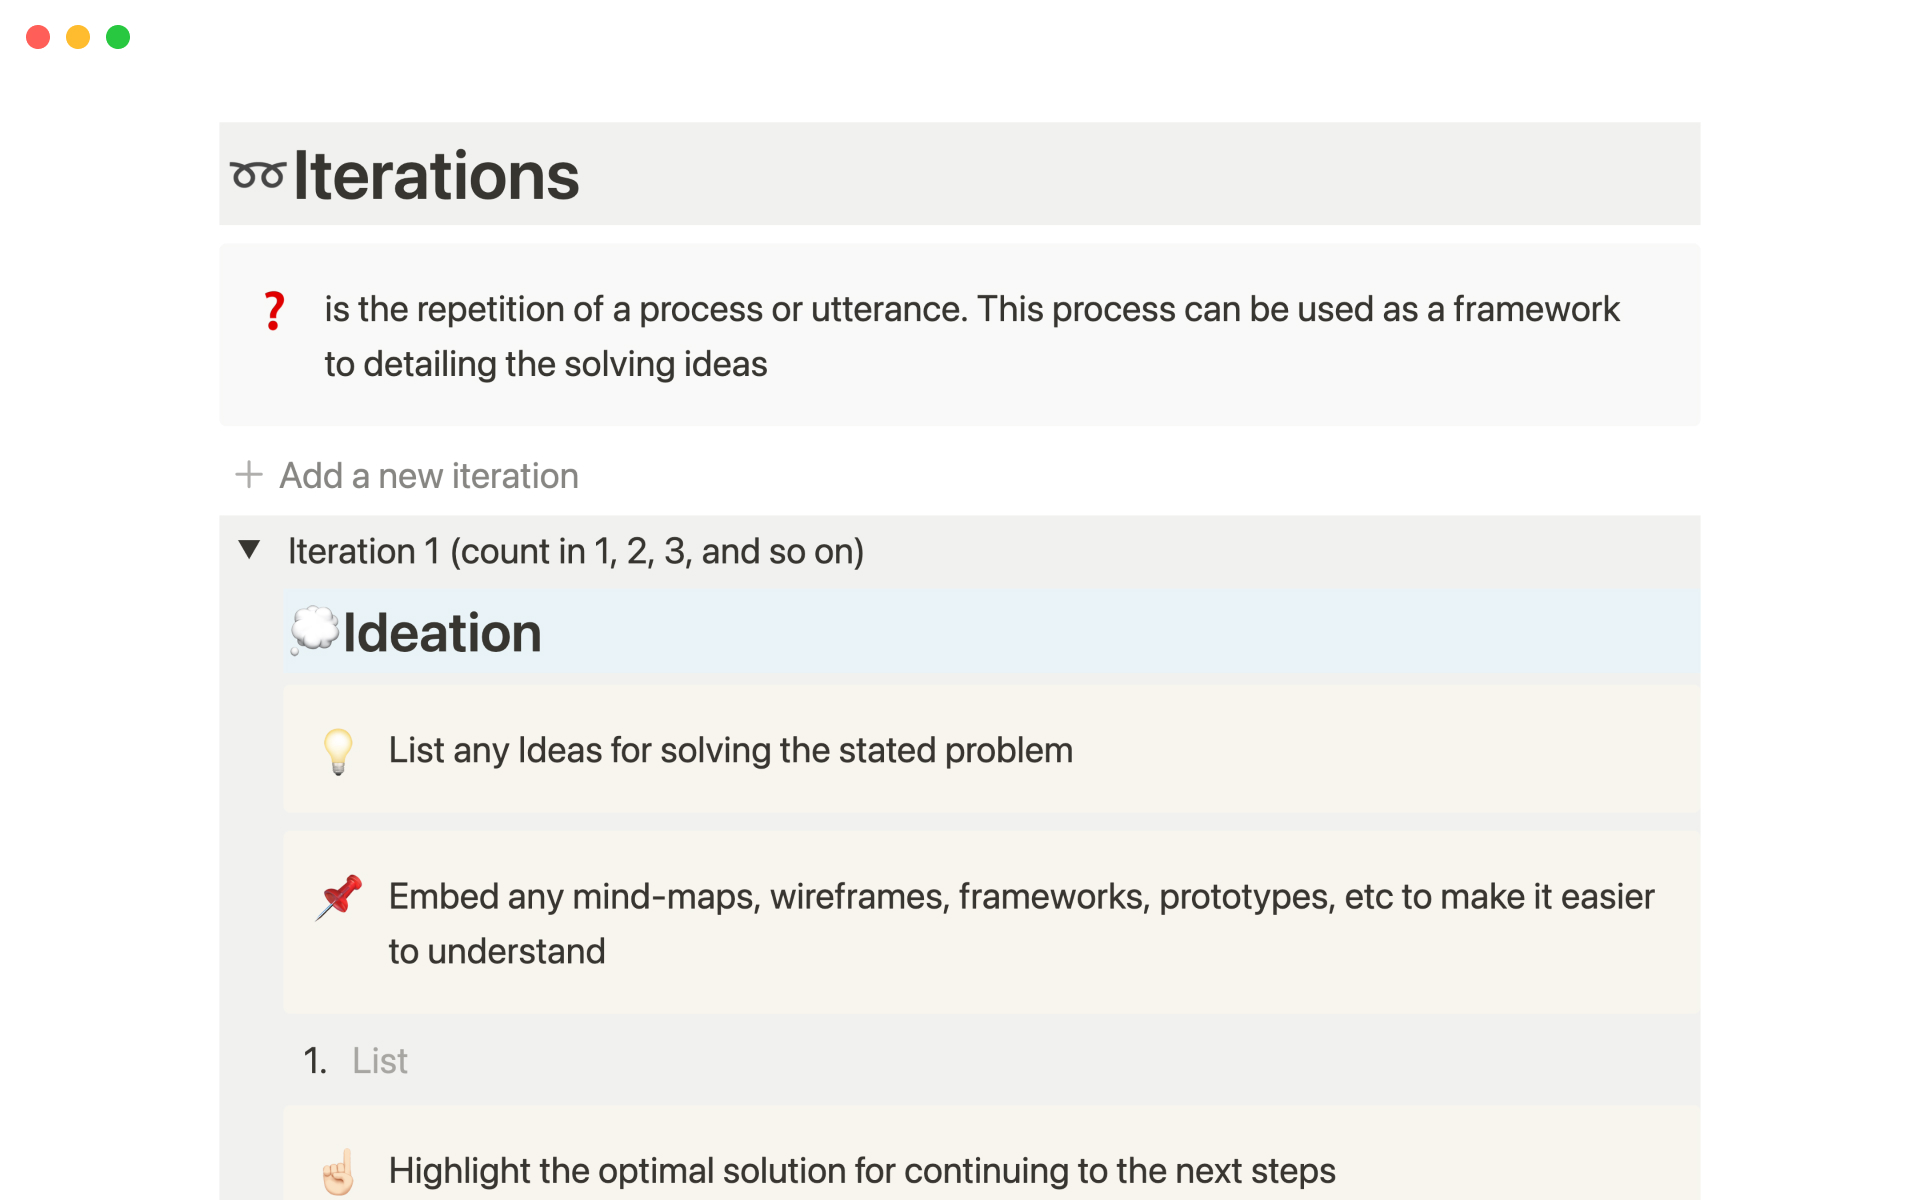1920x1200 pixels.
Task: Click the red pushpin callout icon
Action: point(339,897)
